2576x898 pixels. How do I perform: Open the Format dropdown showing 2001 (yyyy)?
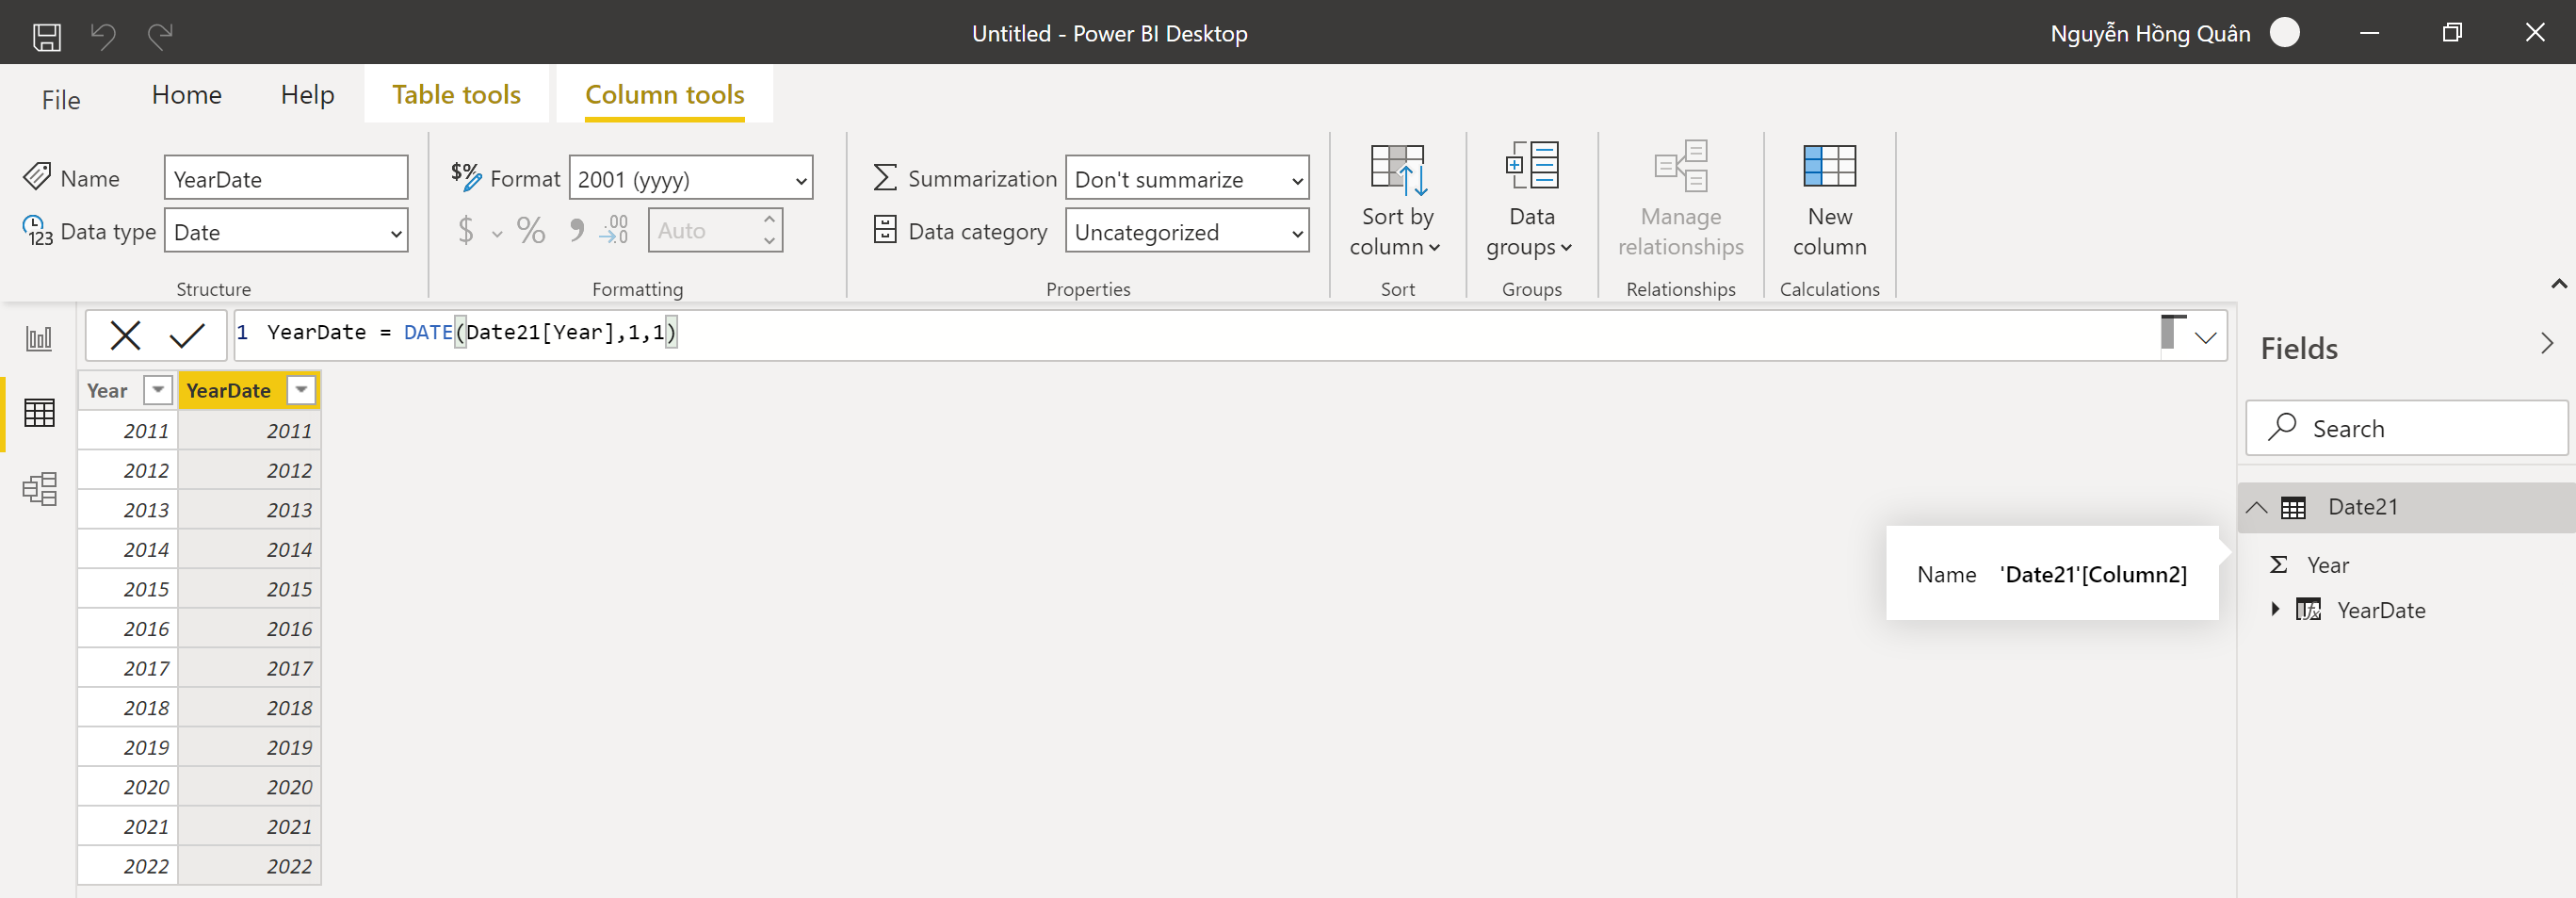click(x=691, y=179)
